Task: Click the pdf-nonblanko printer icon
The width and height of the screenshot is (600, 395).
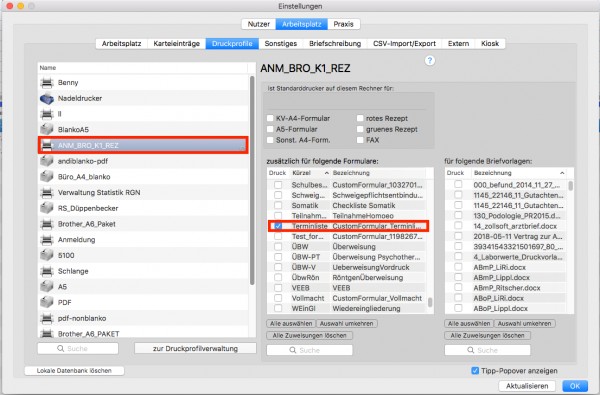Action: point(47,318)
